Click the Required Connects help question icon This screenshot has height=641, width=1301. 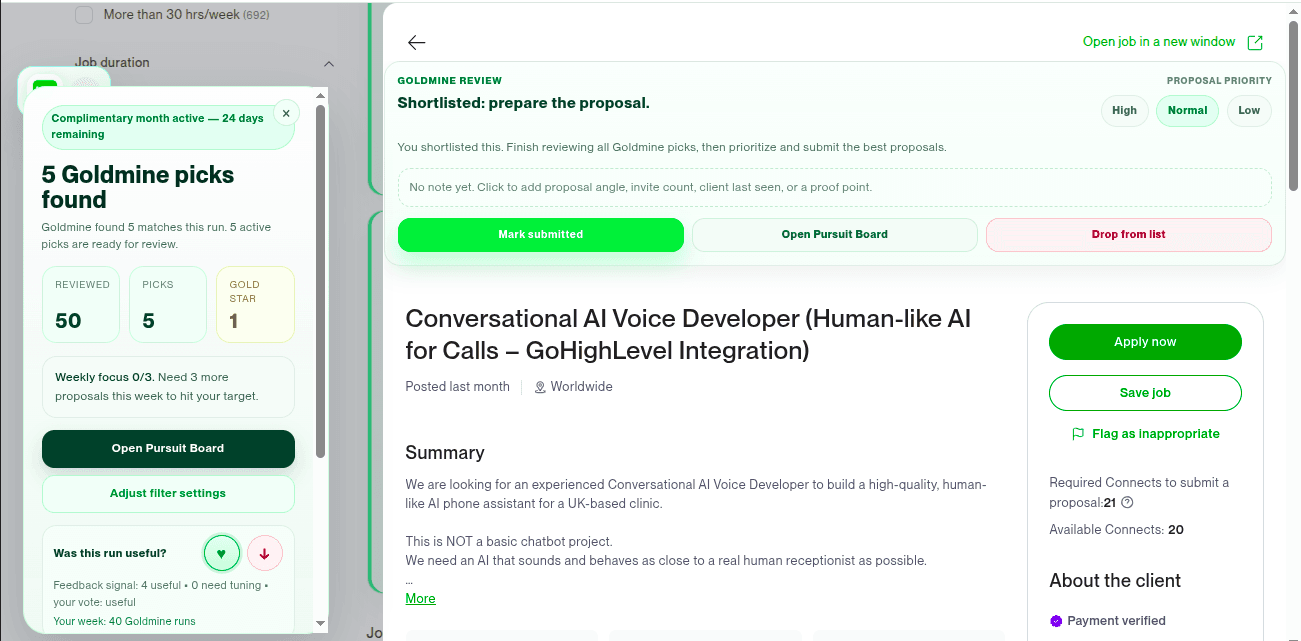point(1127,502)
